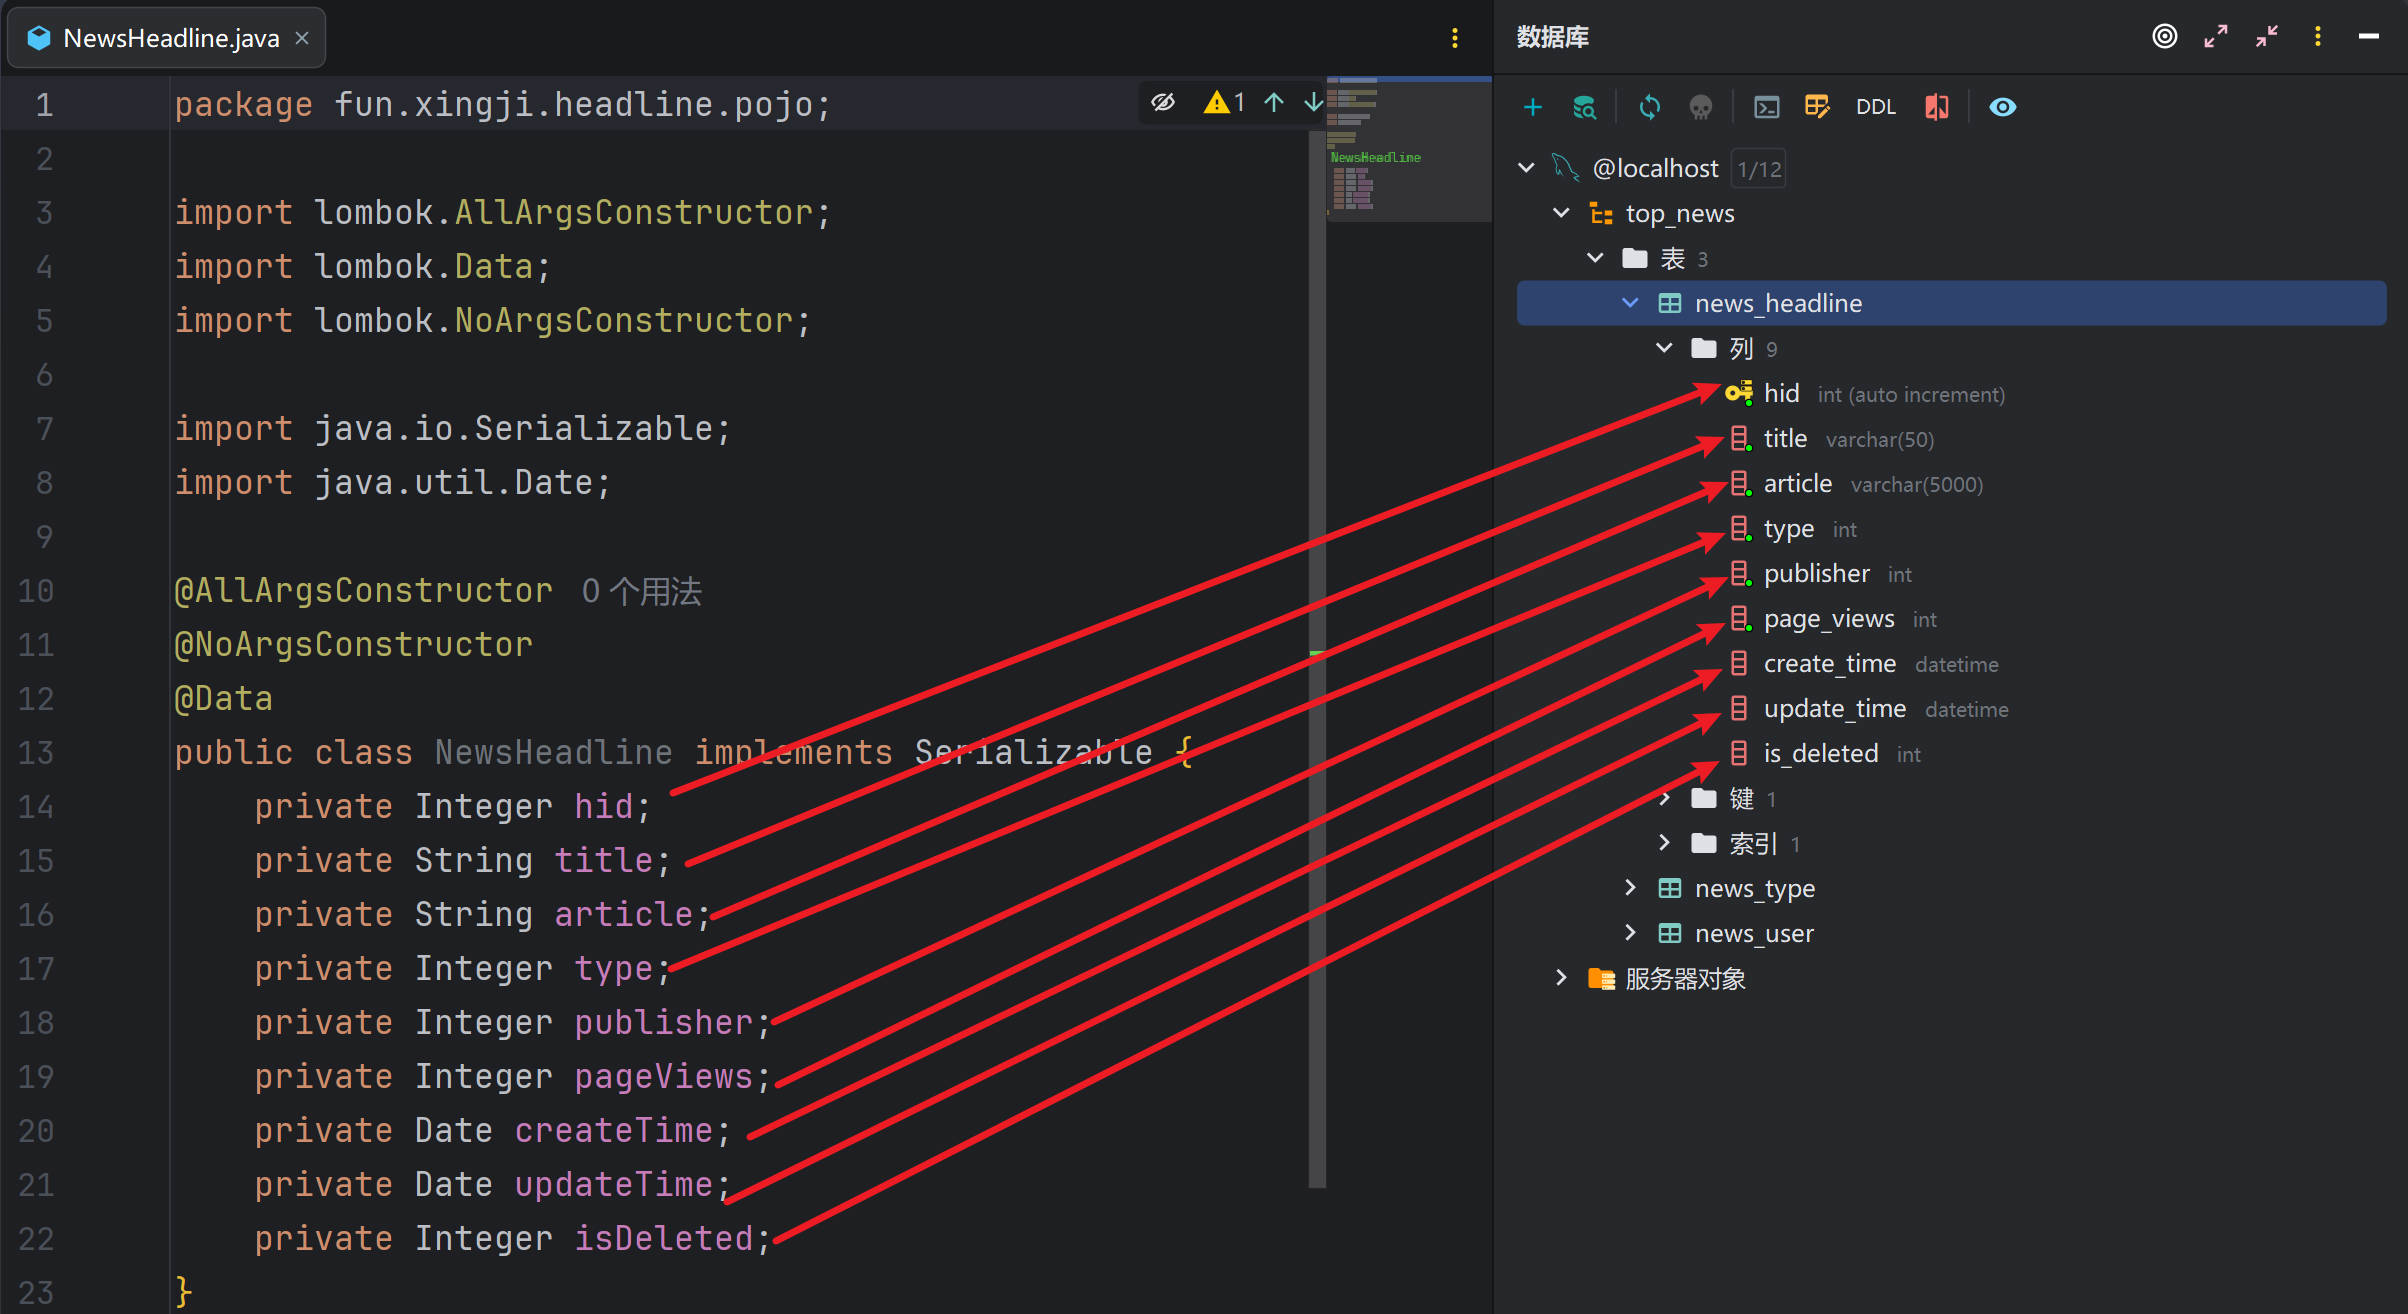Click the add new data source plus icon
2408x1314 pixels.
tap(1532, 107)
